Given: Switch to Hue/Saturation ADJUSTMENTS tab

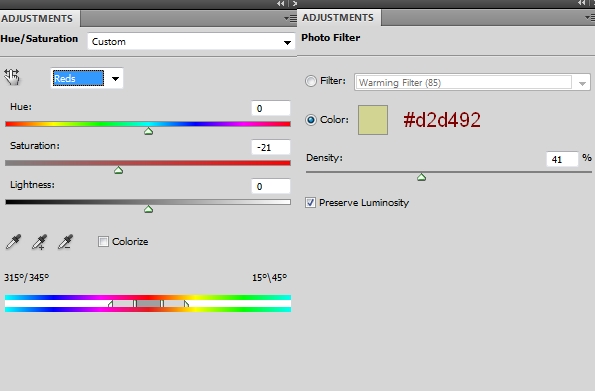Looking at the screenshot, I should [x=39, y=19].
